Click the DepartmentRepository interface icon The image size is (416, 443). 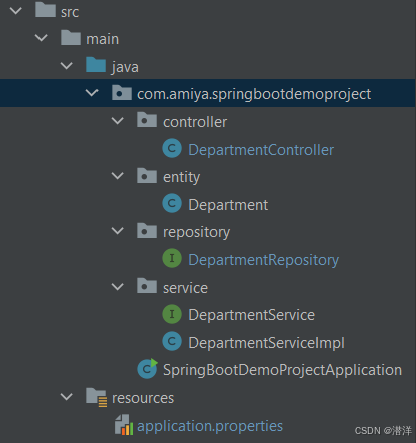[x=172, y=258]
